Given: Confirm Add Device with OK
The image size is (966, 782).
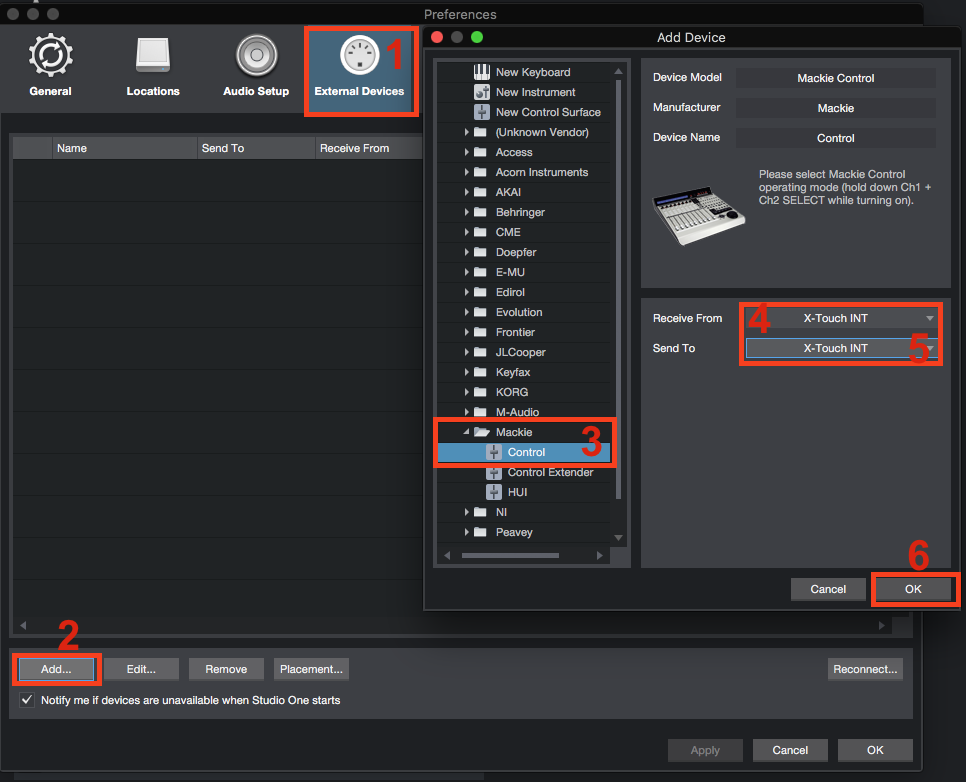Looking at the screenshot, I should 913,589.
